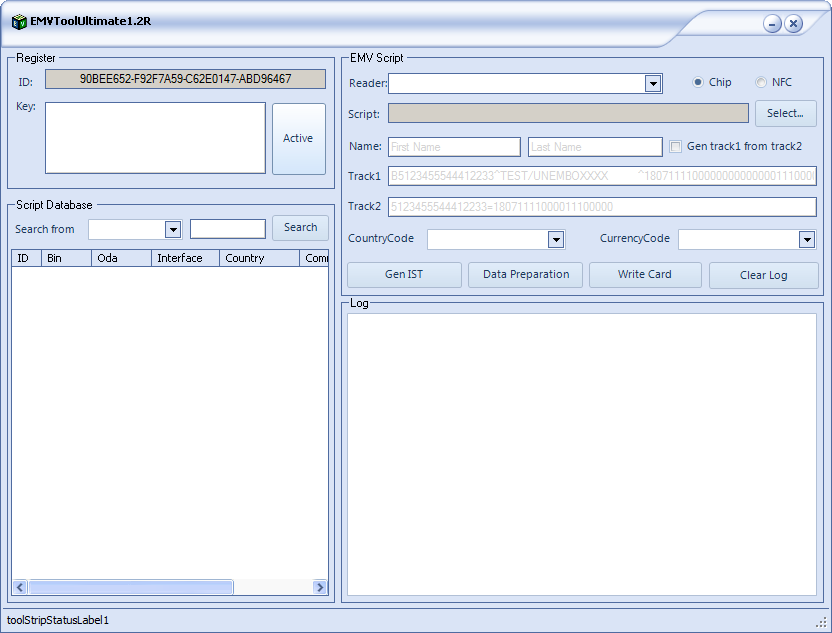Click the Active button

tap(298, 139)
